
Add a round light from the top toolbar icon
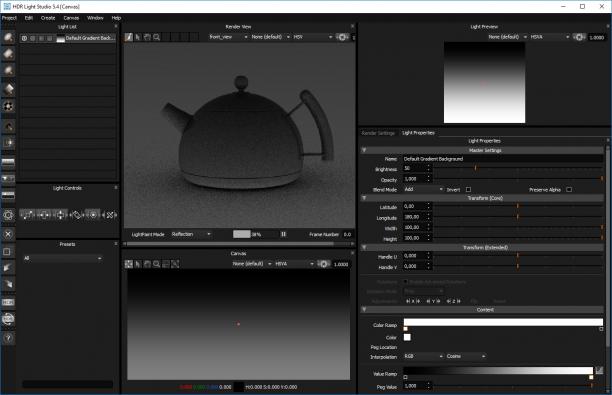[x=8, y=37]
